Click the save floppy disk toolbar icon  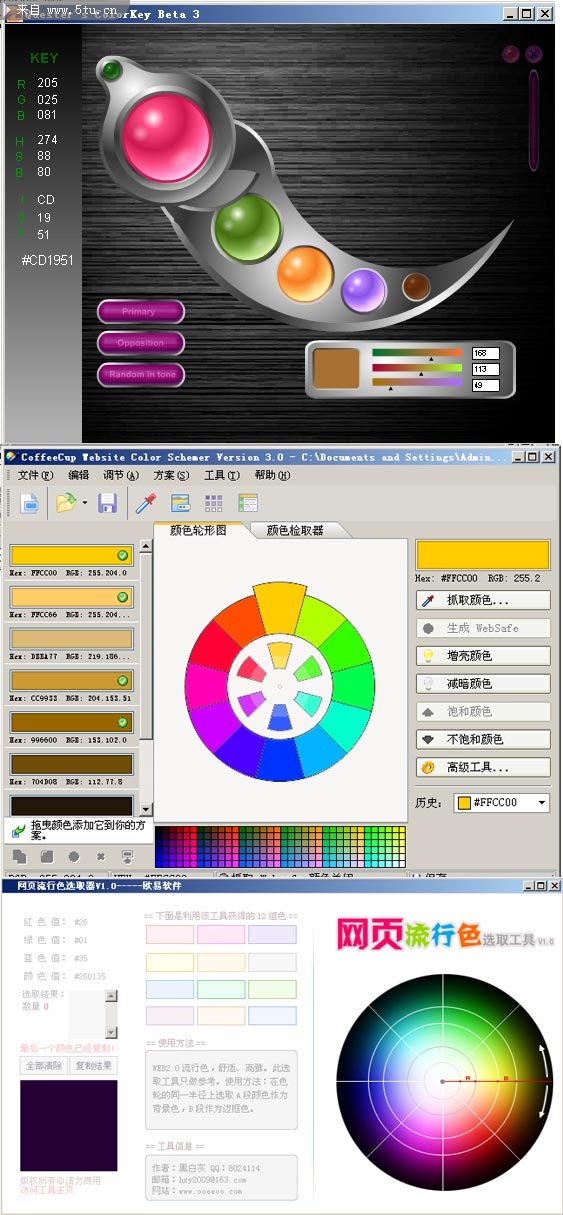107,504
